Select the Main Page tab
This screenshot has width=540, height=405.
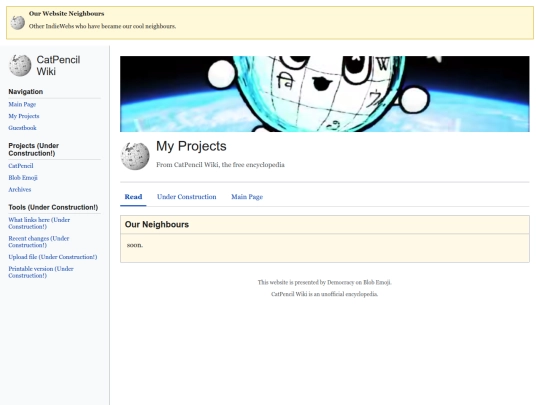point(247,197)
